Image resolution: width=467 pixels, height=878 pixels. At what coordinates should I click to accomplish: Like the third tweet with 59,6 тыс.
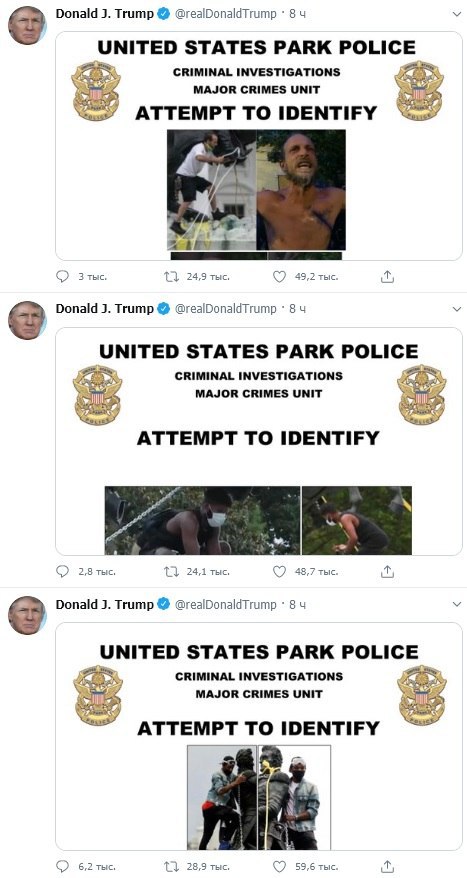(279, 866)
